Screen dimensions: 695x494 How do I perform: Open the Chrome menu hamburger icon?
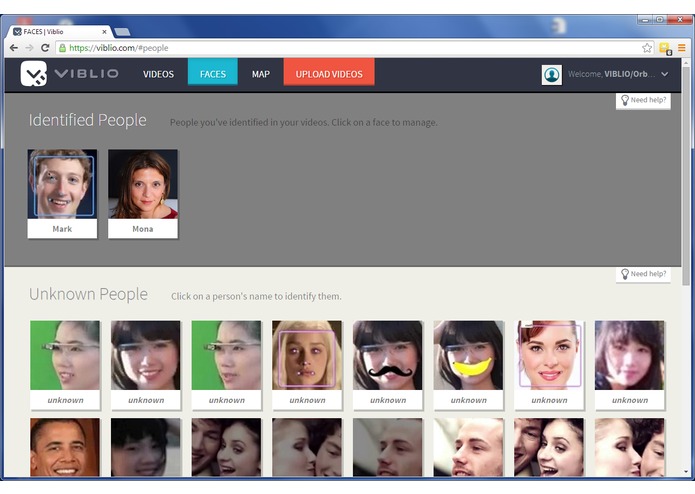pos(682,48)
